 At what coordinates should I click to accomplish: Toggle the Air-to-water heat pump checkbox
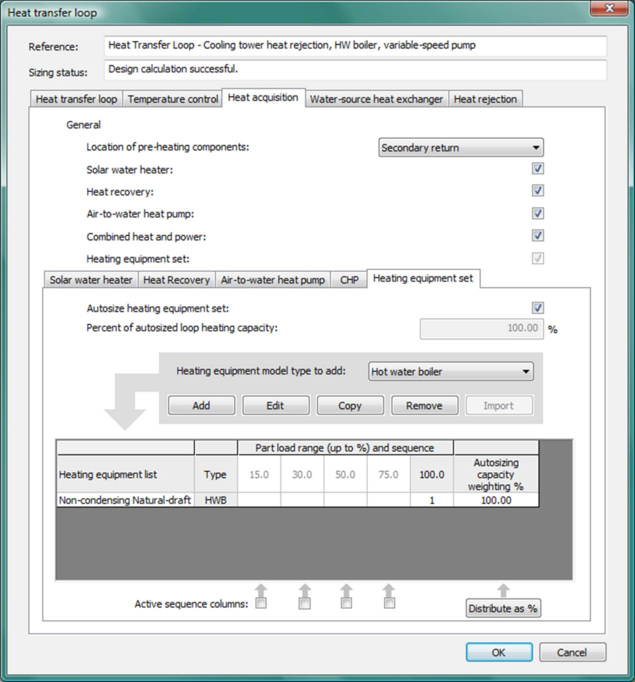[x=538, y=214]
